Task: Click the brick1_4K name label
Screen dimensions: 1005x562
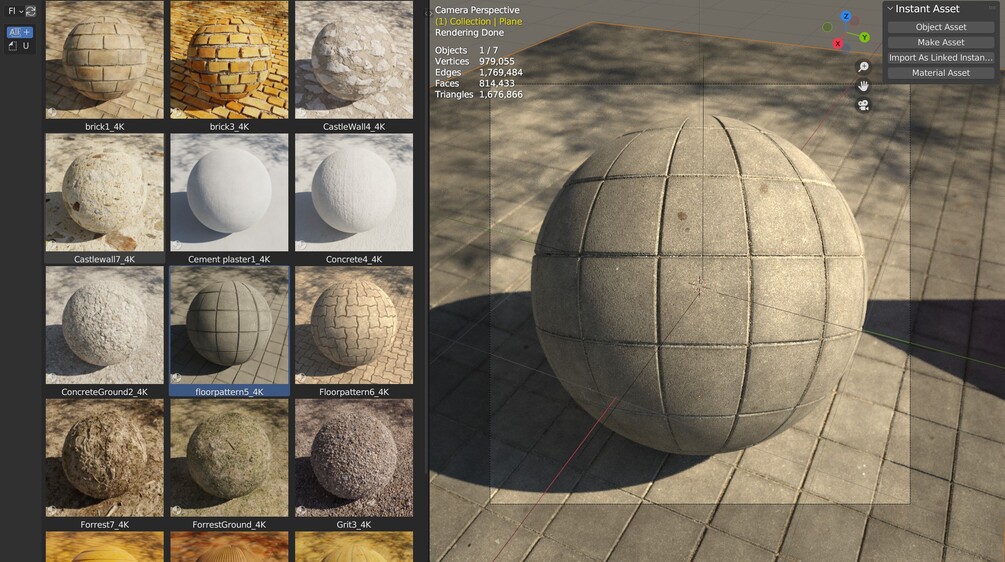Action: point(104,127)
